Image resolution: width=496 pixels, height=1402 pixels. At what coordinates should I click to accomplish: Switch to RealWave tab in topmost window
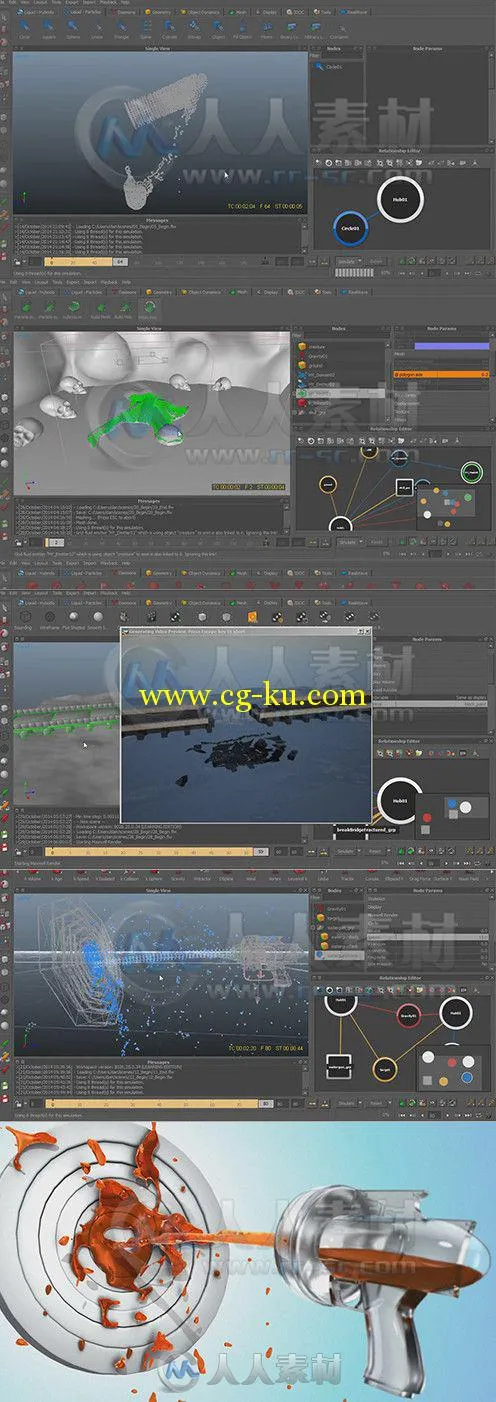(353, 11)
